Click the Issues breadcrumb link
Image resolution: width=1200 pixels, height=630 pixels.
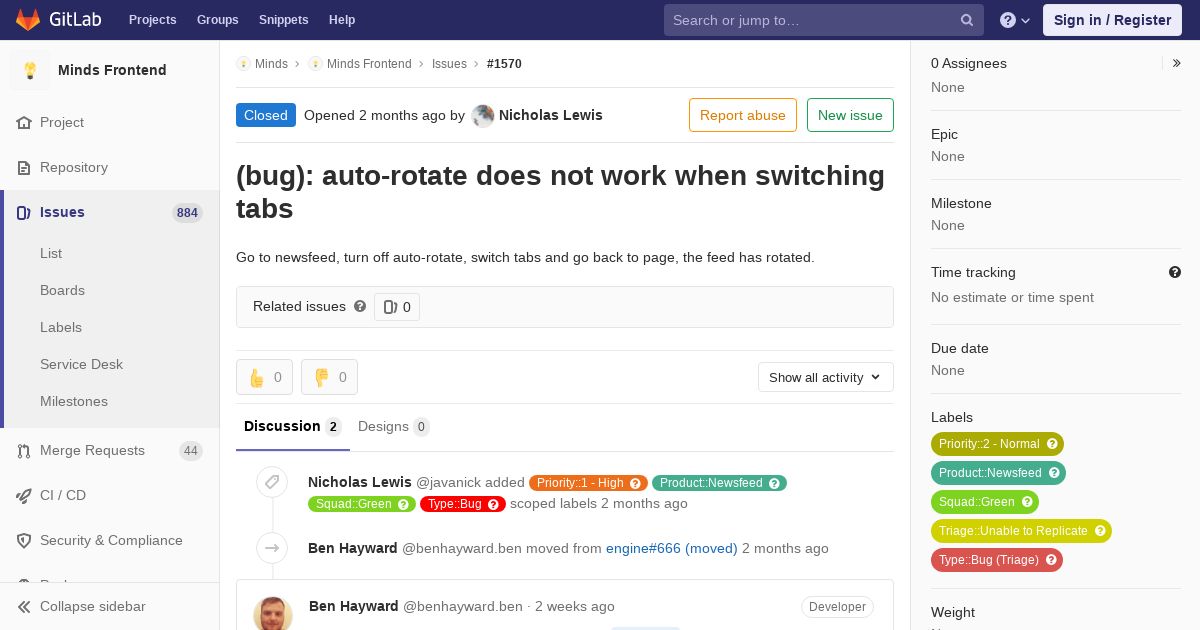pos(449,63)
